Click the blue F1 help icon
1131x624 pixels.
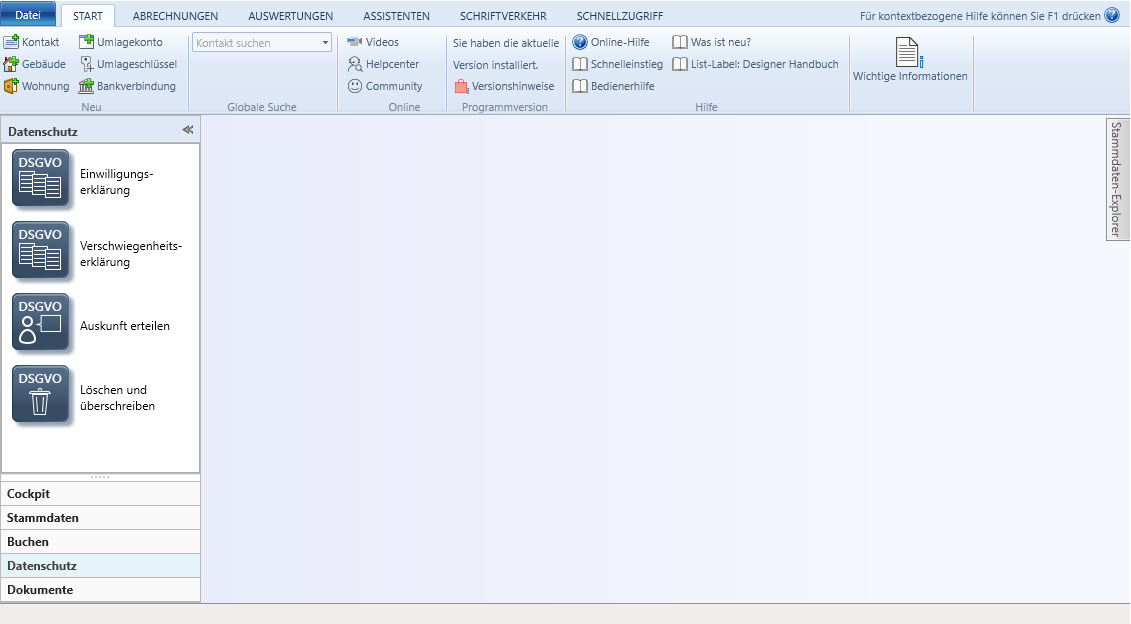tap(1112, 16)
